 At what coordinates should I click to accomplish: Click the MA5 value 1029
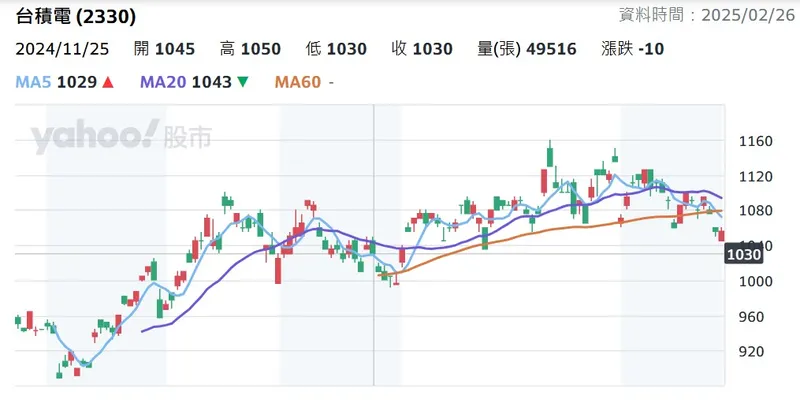click(77, 82)
